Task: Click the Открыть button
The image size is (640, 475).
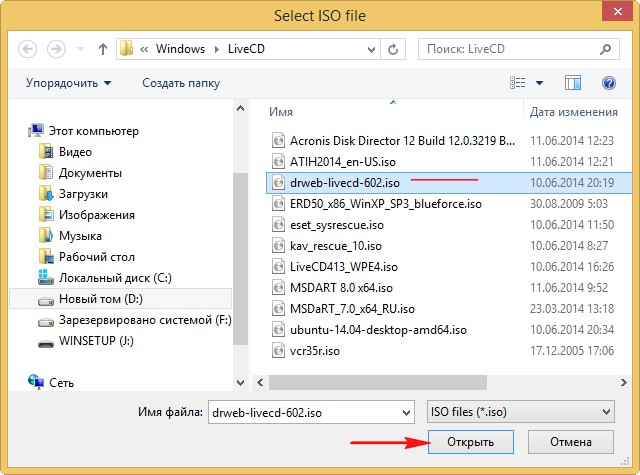Action: click(471, 442)
